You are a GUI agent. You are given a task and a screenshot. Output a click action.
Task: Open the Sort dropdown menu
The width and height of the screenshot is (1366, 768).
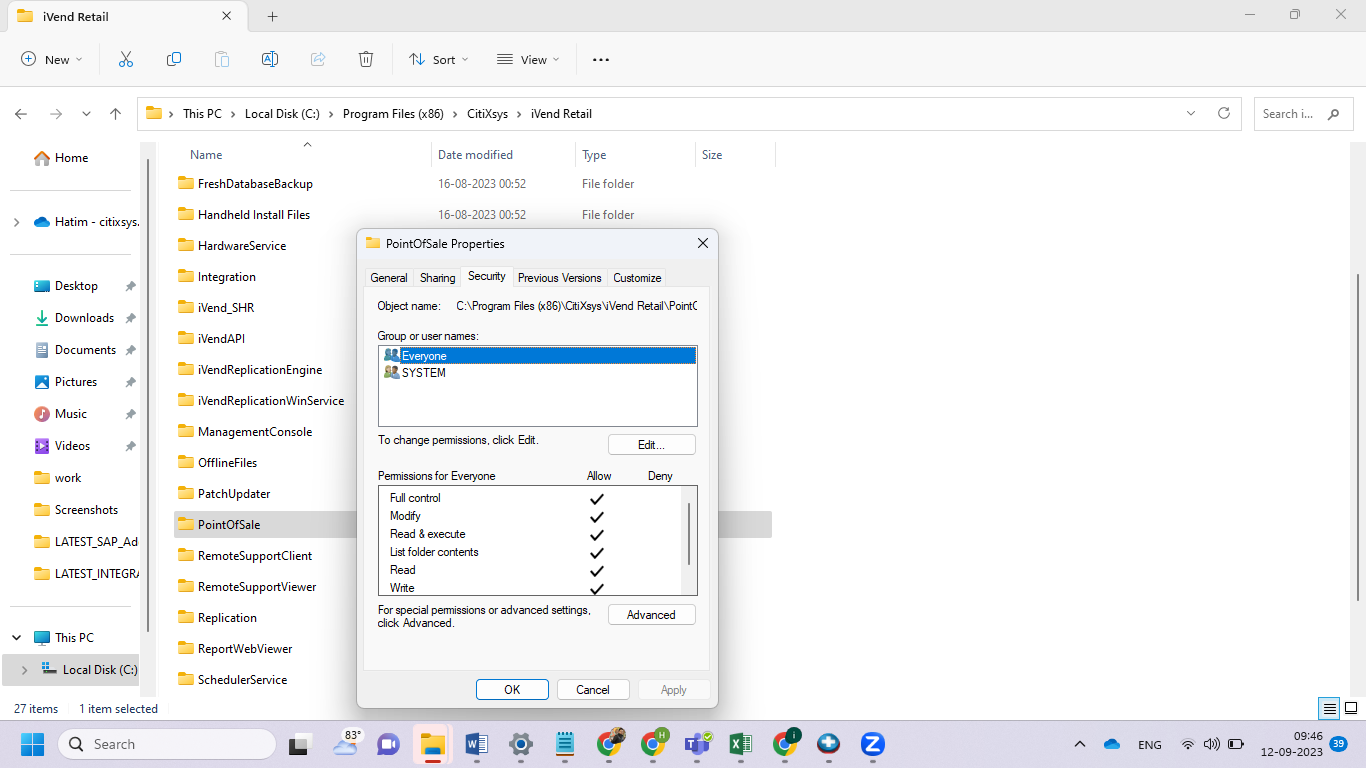[x=439, y=60]
